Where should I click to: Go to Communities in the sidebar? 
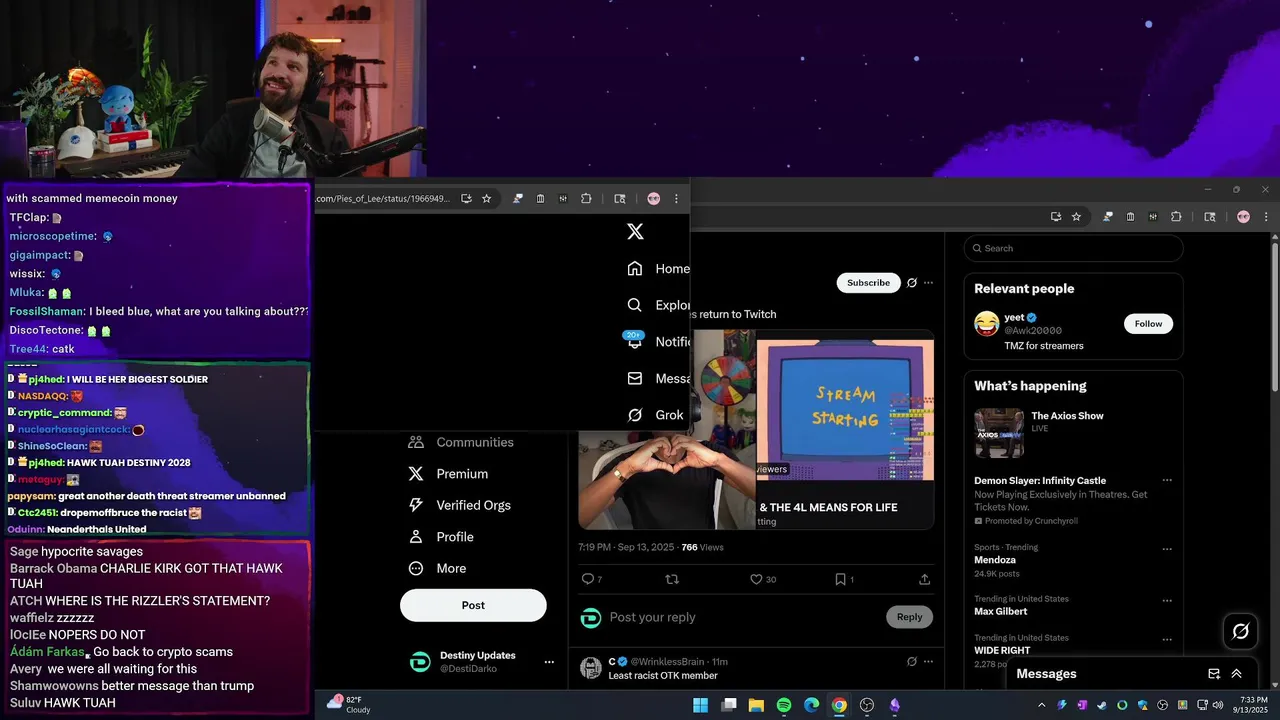[x=461, y=442]
